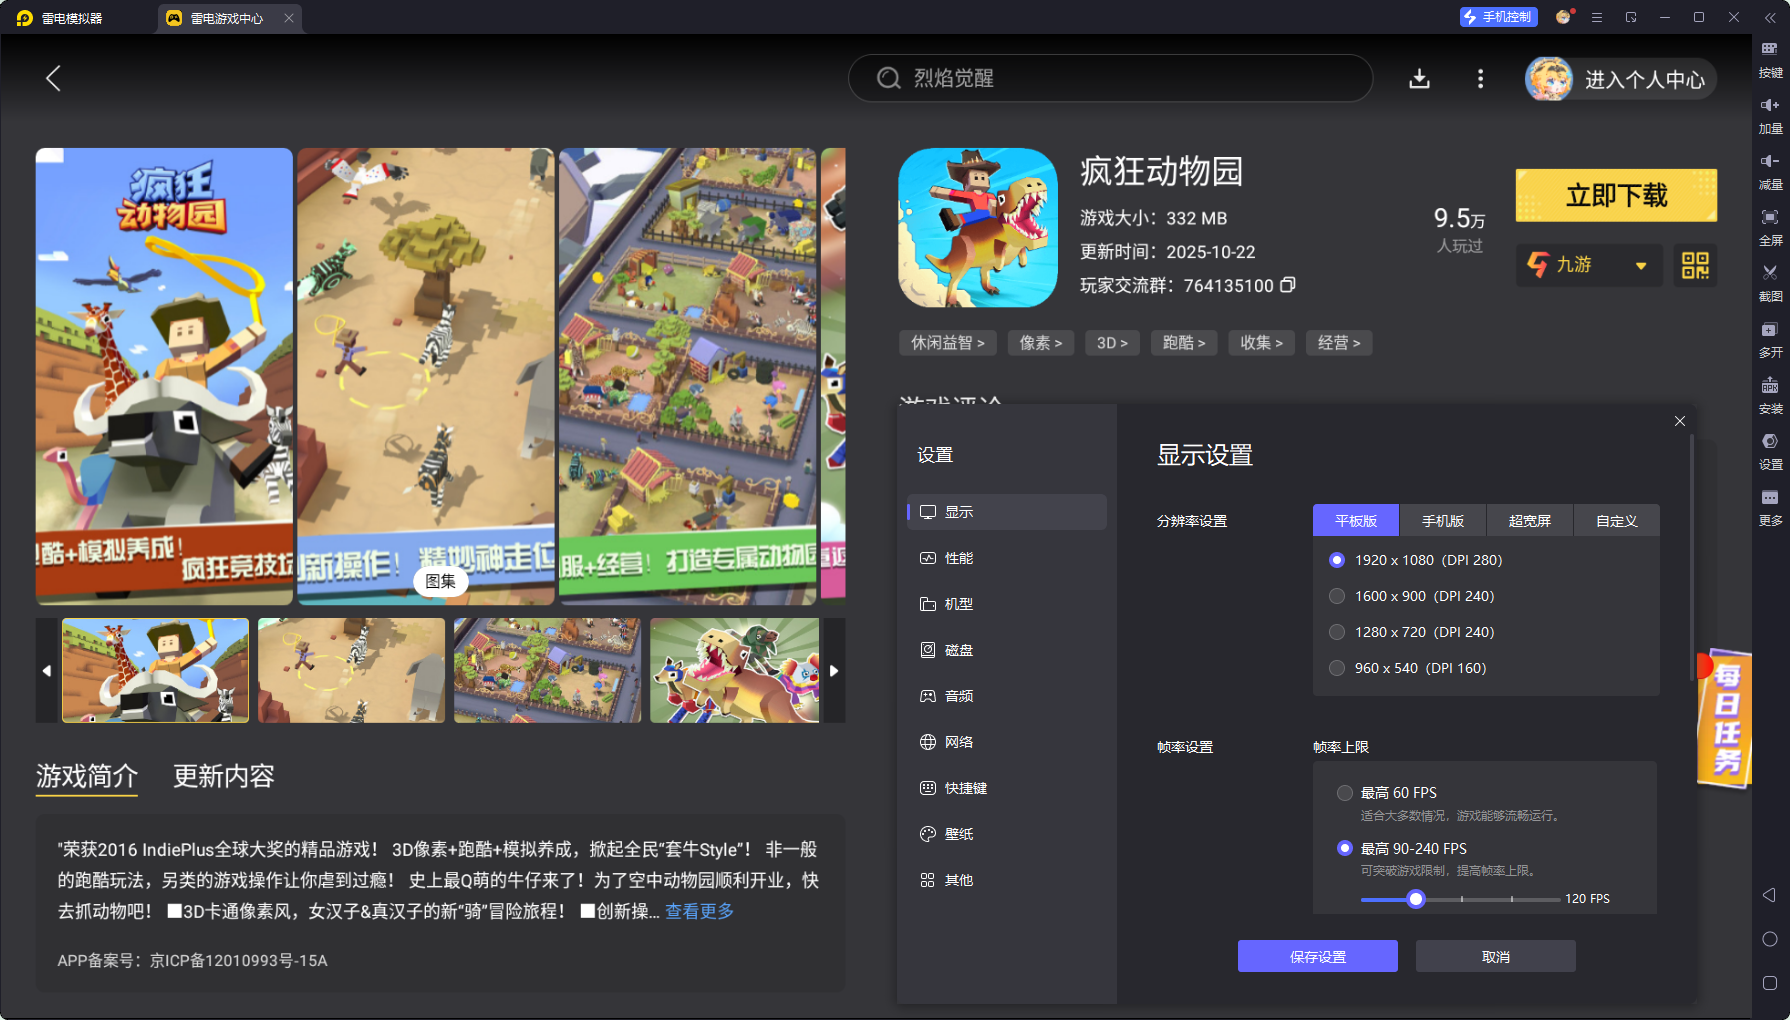Screen dimensions: 1790x1020
Task: Take a screenshot with the 截图 icon
Action: coord(1770,284)
